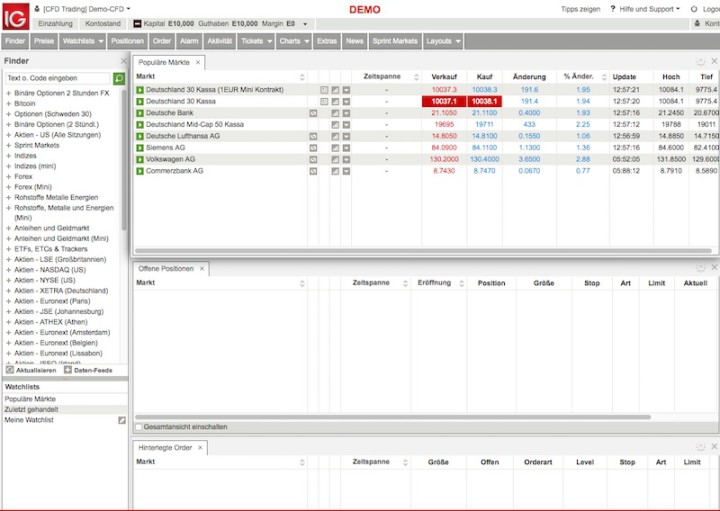Click the Finder tree vertical scrollbar
This screenshot has width=720, height=511.
click(124, 161)
